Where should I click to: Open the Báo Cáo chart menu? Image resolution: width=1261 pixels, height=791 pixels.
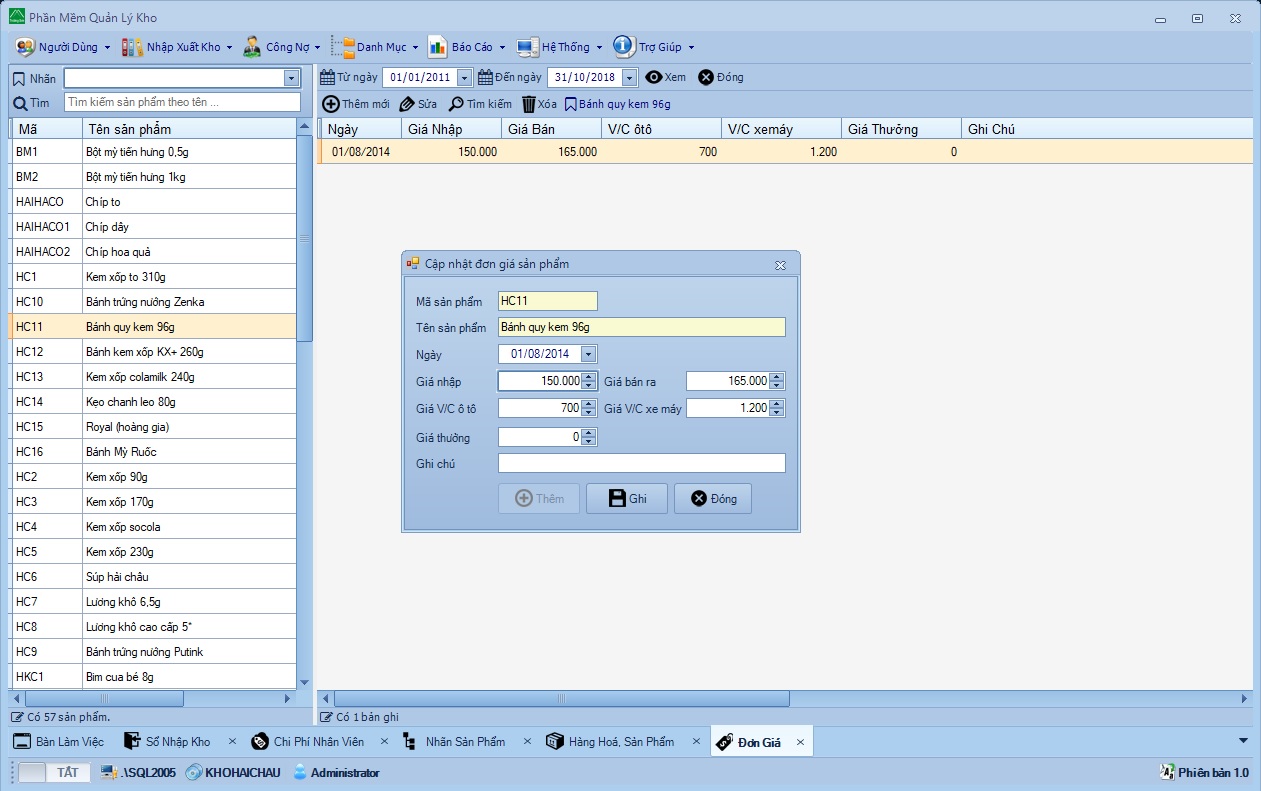coord(466,47)
